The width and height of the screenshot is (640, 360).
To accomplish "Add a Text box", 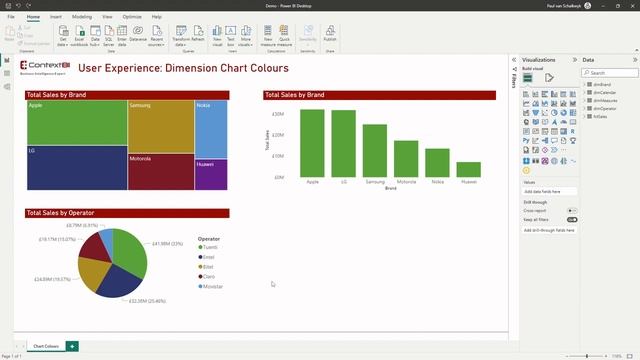I will tap(231, 36).
